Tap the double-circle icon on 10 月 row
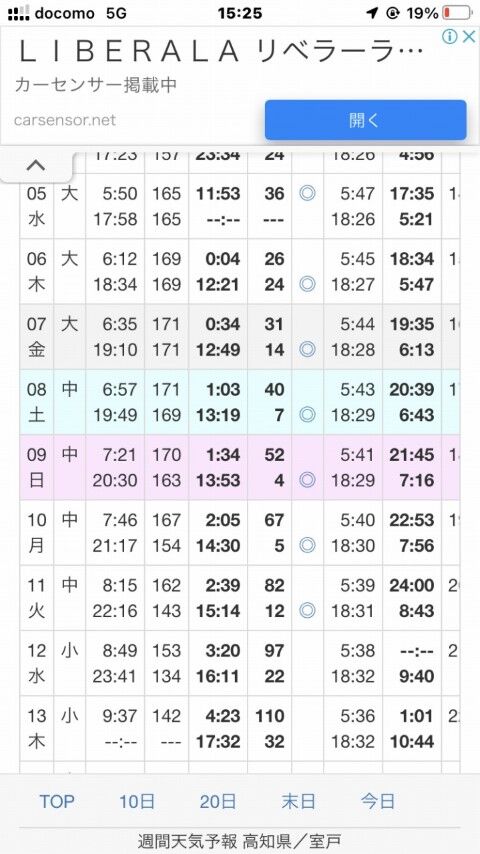Image resolution: width=480 pixels, height=854 pixels. pos(307,545)
